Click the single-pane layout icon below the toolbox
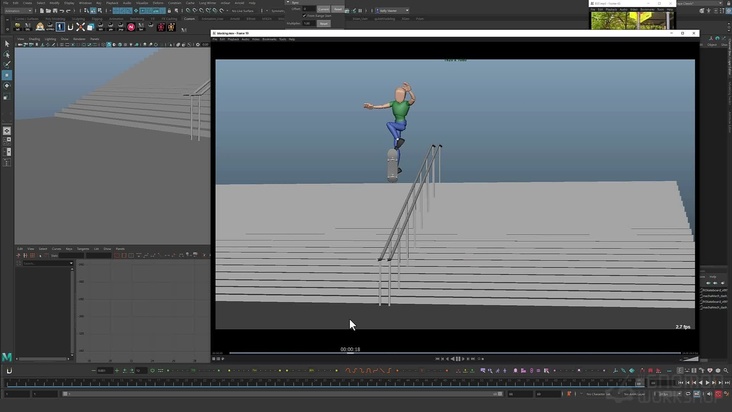732x412 pixels. [x=7, y=131]
